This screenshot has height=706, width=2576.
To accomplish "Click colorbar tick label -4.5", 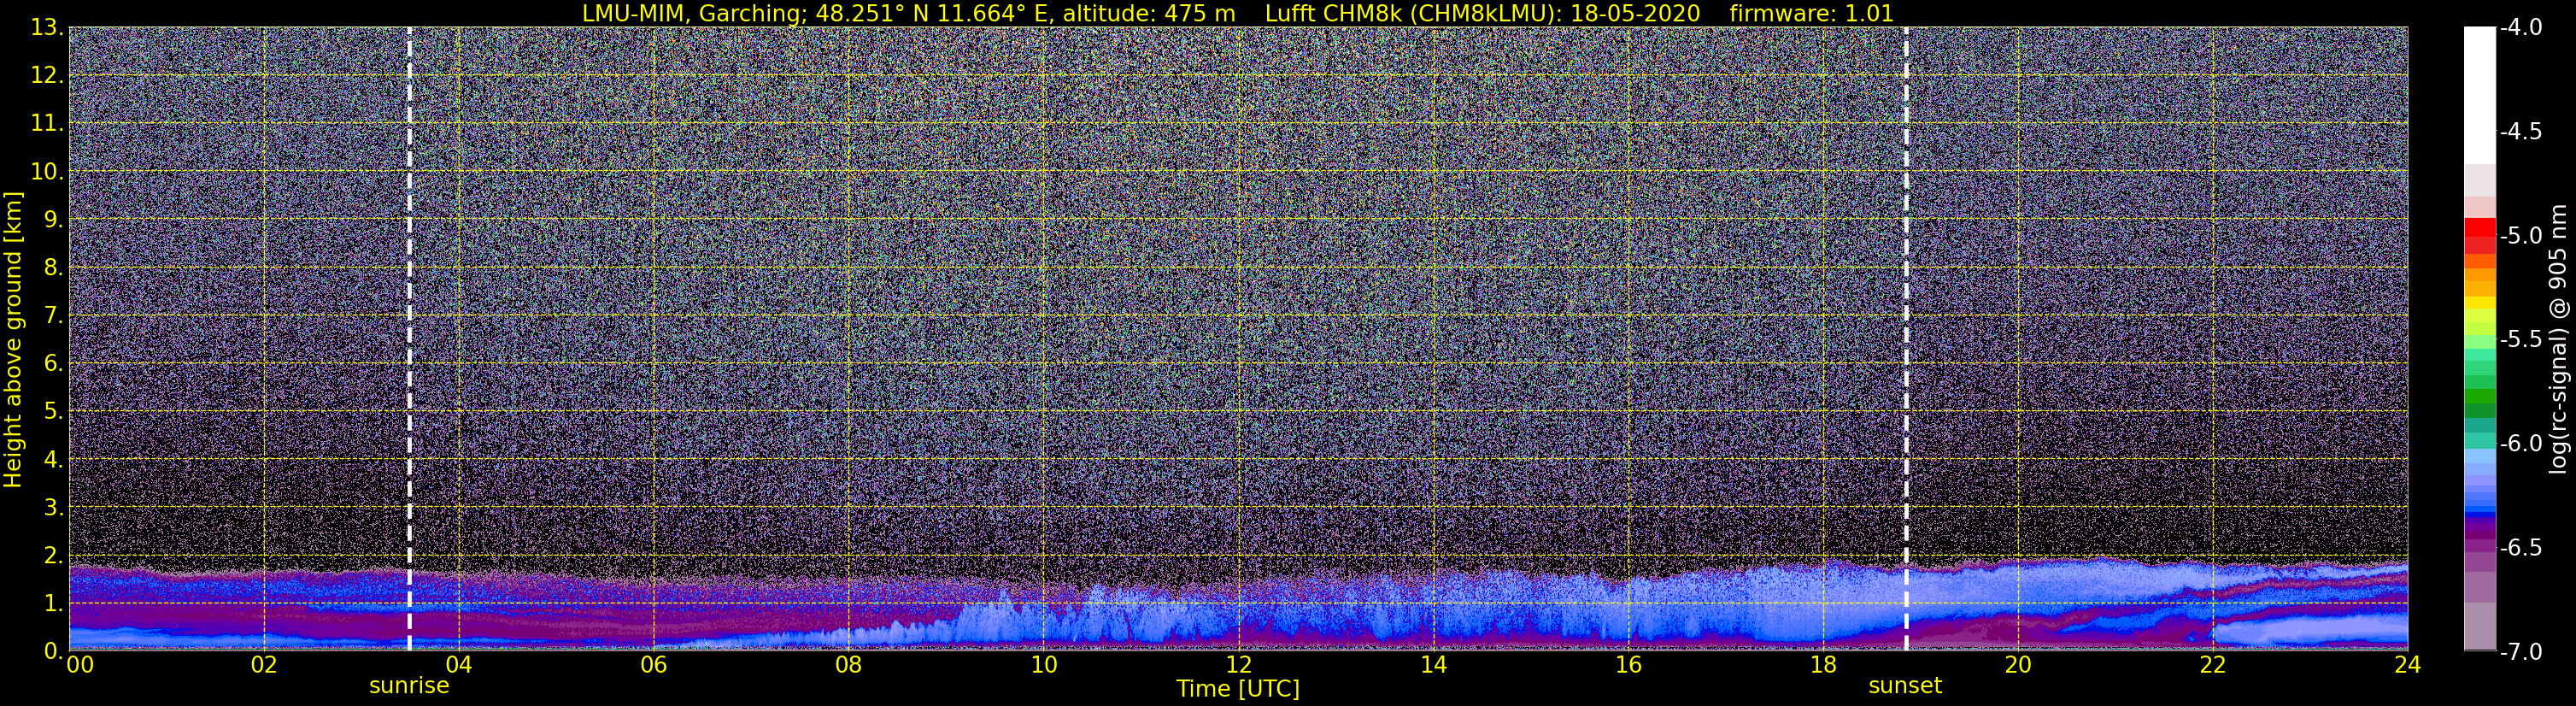I will pos(2522,132).
